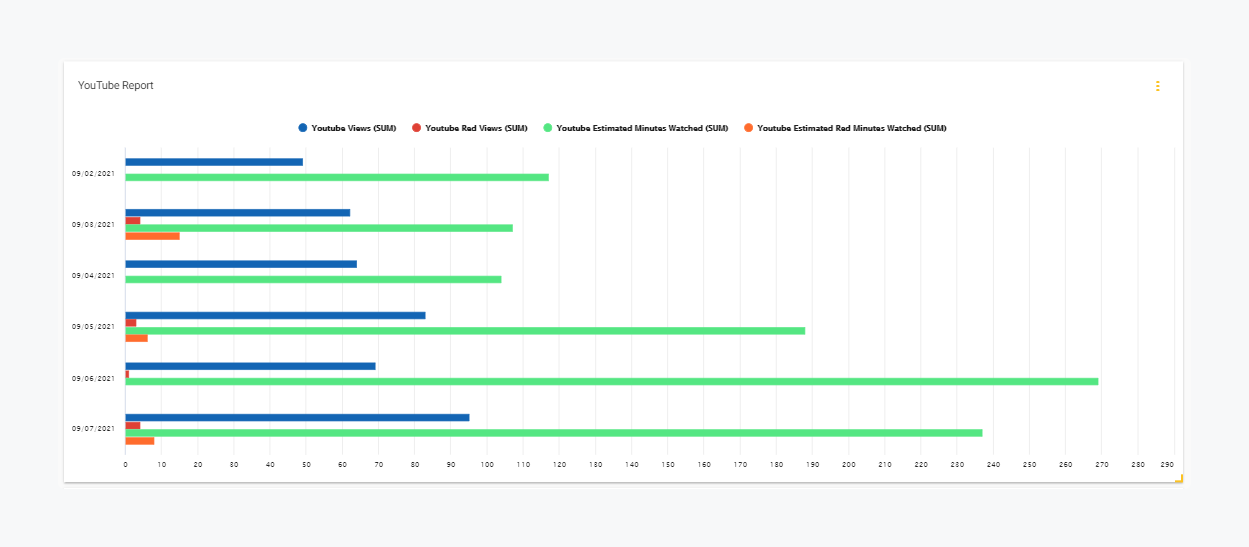Select the blue bar for 09/02/2021
The width and height of the screenshot is (1249, 547).
213,161
